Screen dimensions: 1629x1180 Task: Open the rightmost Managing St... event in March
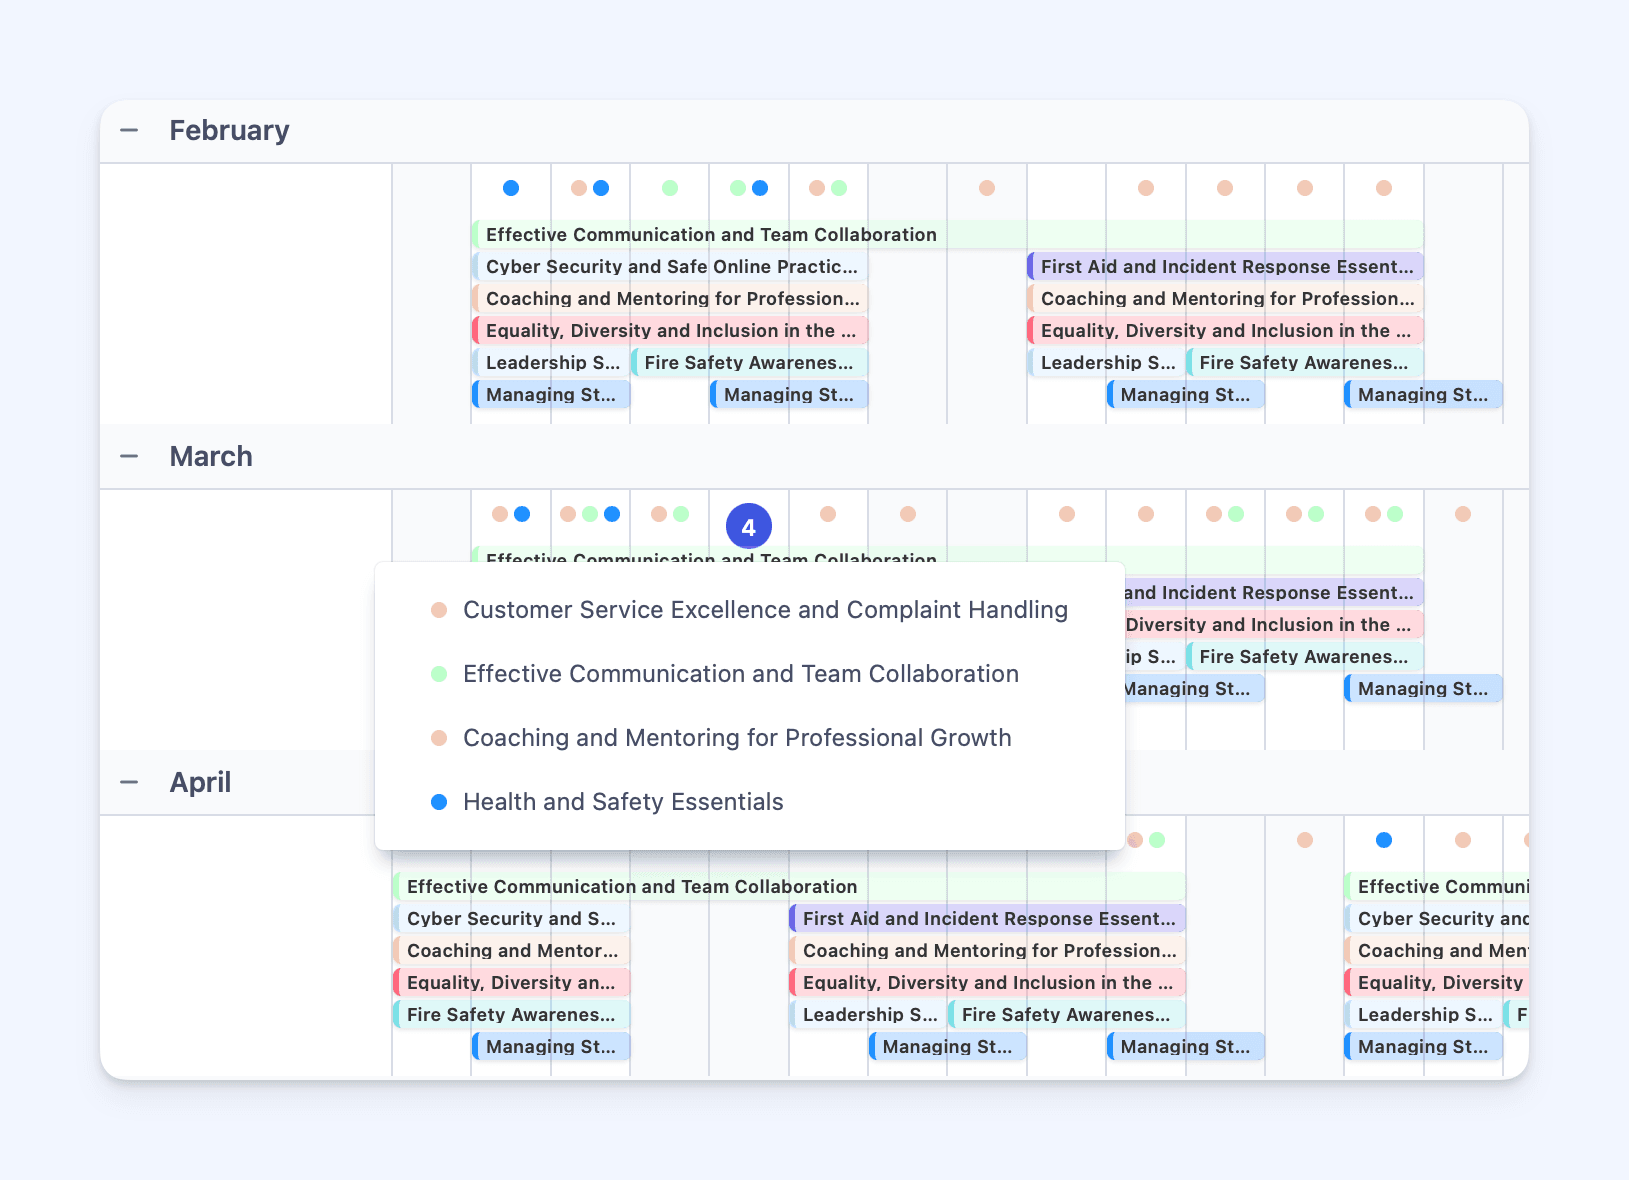[x=1422, y=689]
